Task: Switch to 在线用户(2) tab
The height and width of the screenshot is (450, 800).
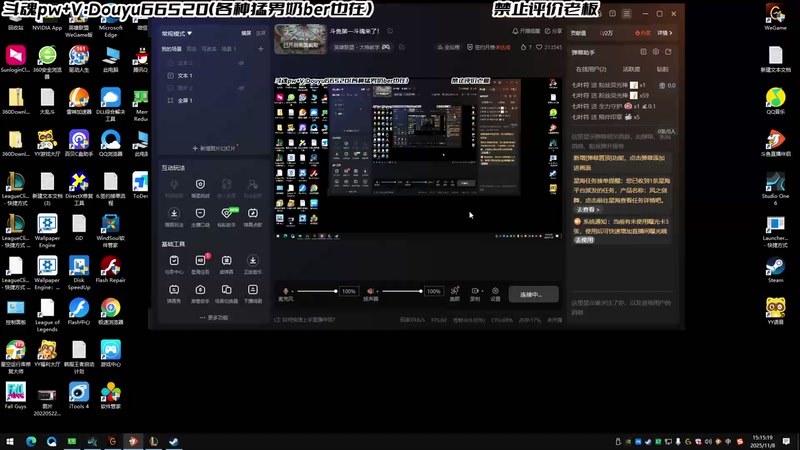Action: 591,69
